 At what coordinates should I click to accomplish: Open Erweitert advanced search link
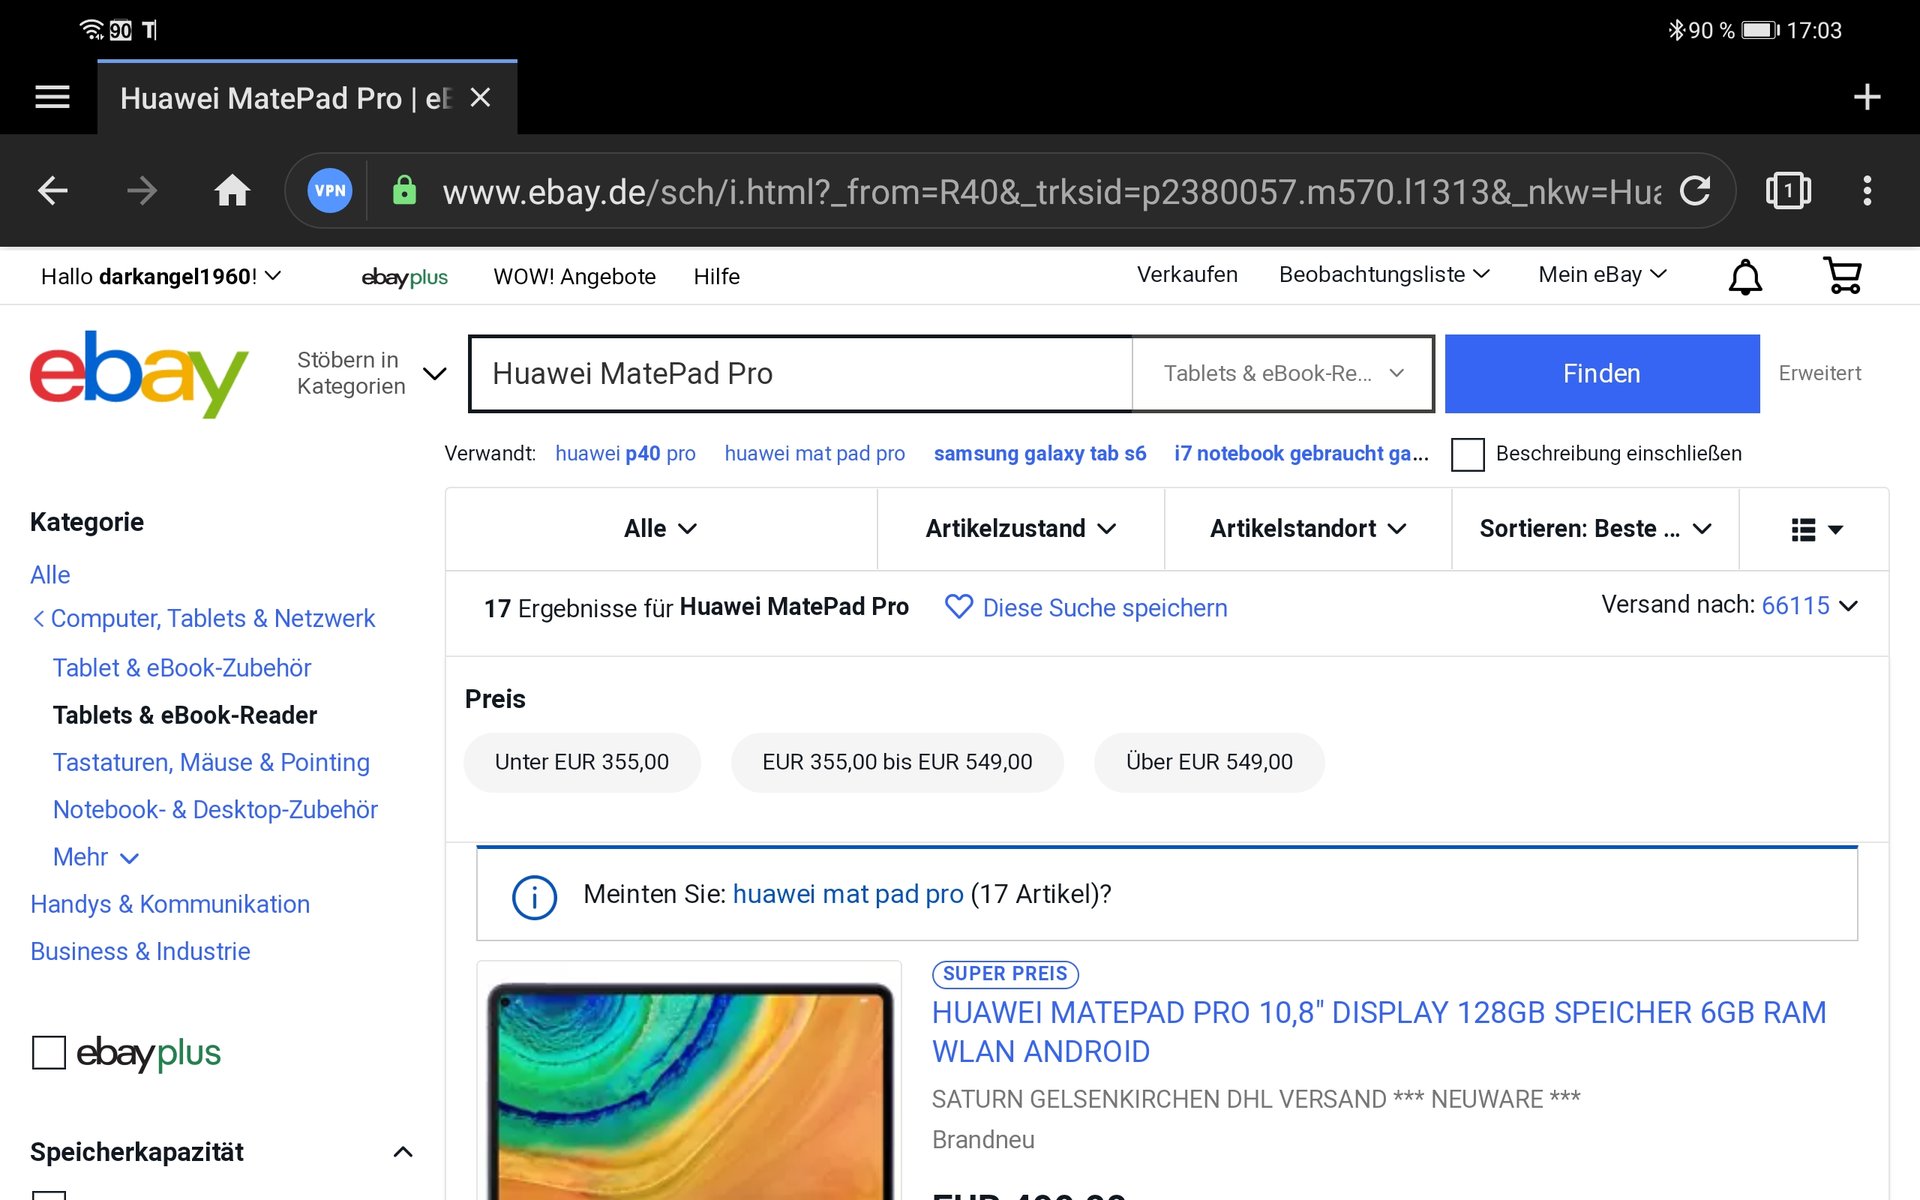tap(1819, 373)
